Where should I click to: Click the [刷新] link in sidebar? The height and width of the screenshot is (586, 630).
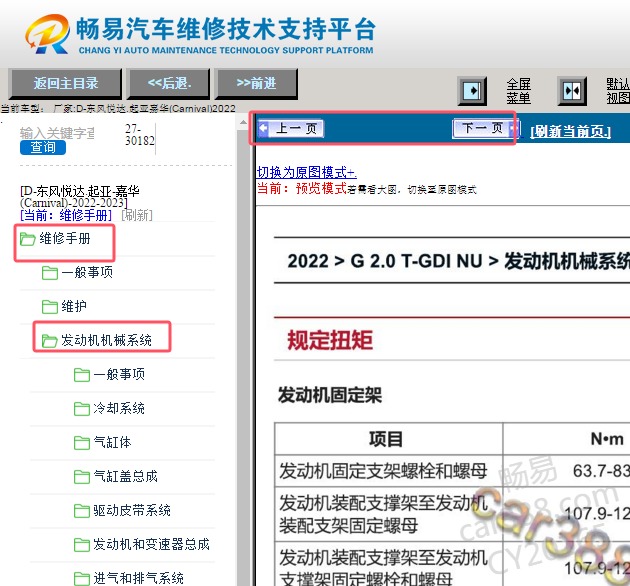(137, 215)
